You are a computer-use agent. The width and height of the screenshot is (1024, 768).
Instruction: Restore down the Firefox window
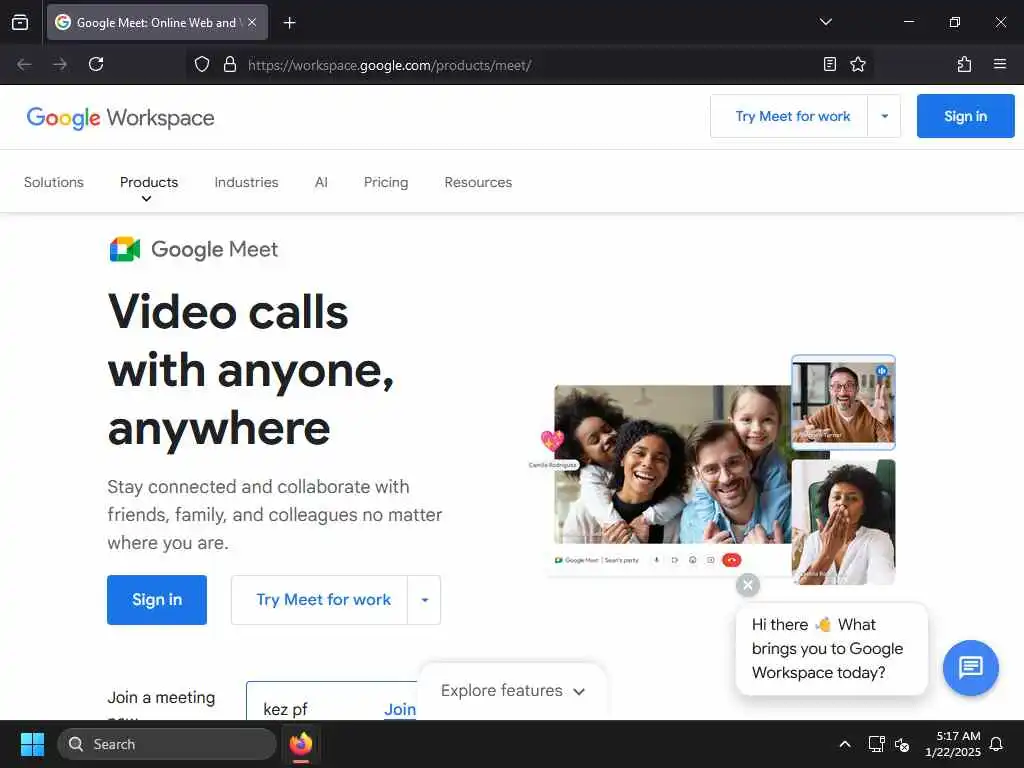[x=954, y=22]
